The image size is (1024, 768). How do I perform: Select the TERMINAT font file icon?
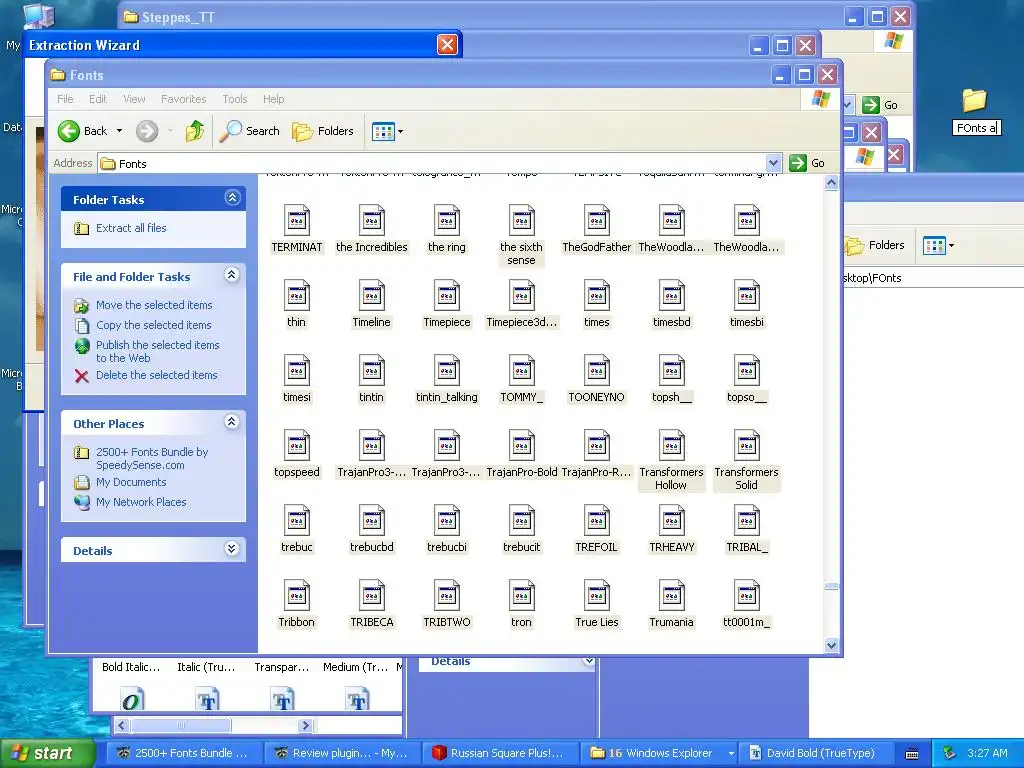pos(296,220)
